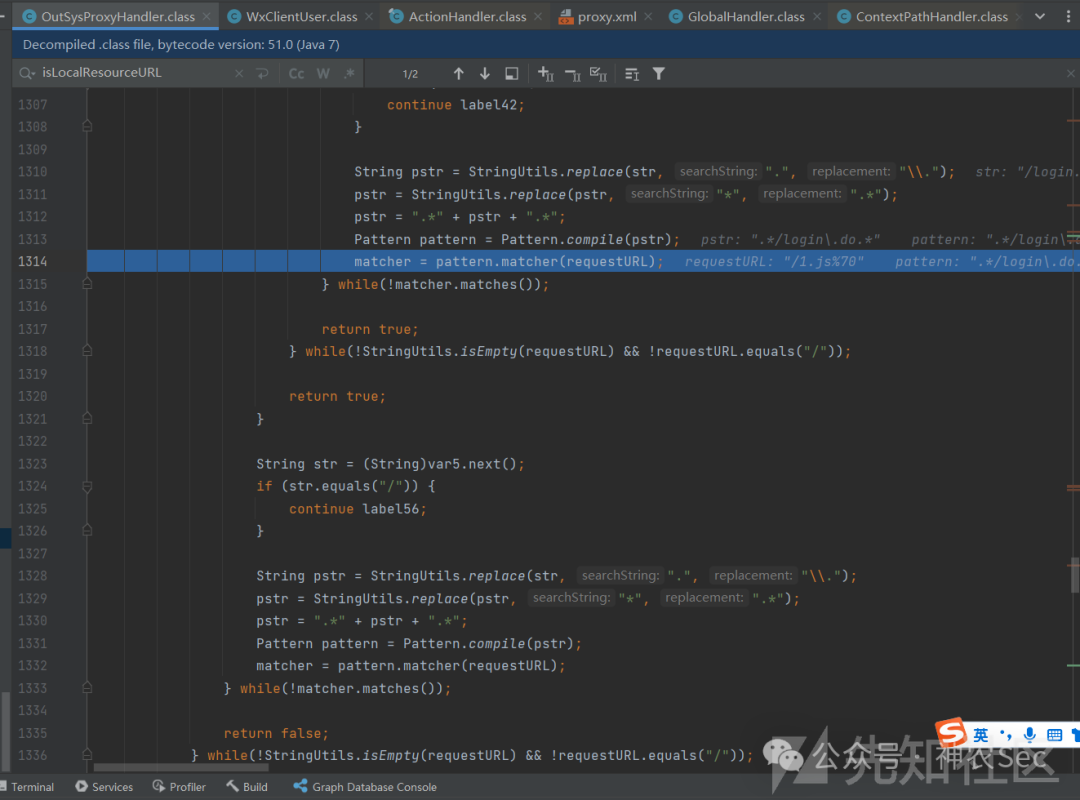Open the Graph Database Console

click(x=365, y=787)
